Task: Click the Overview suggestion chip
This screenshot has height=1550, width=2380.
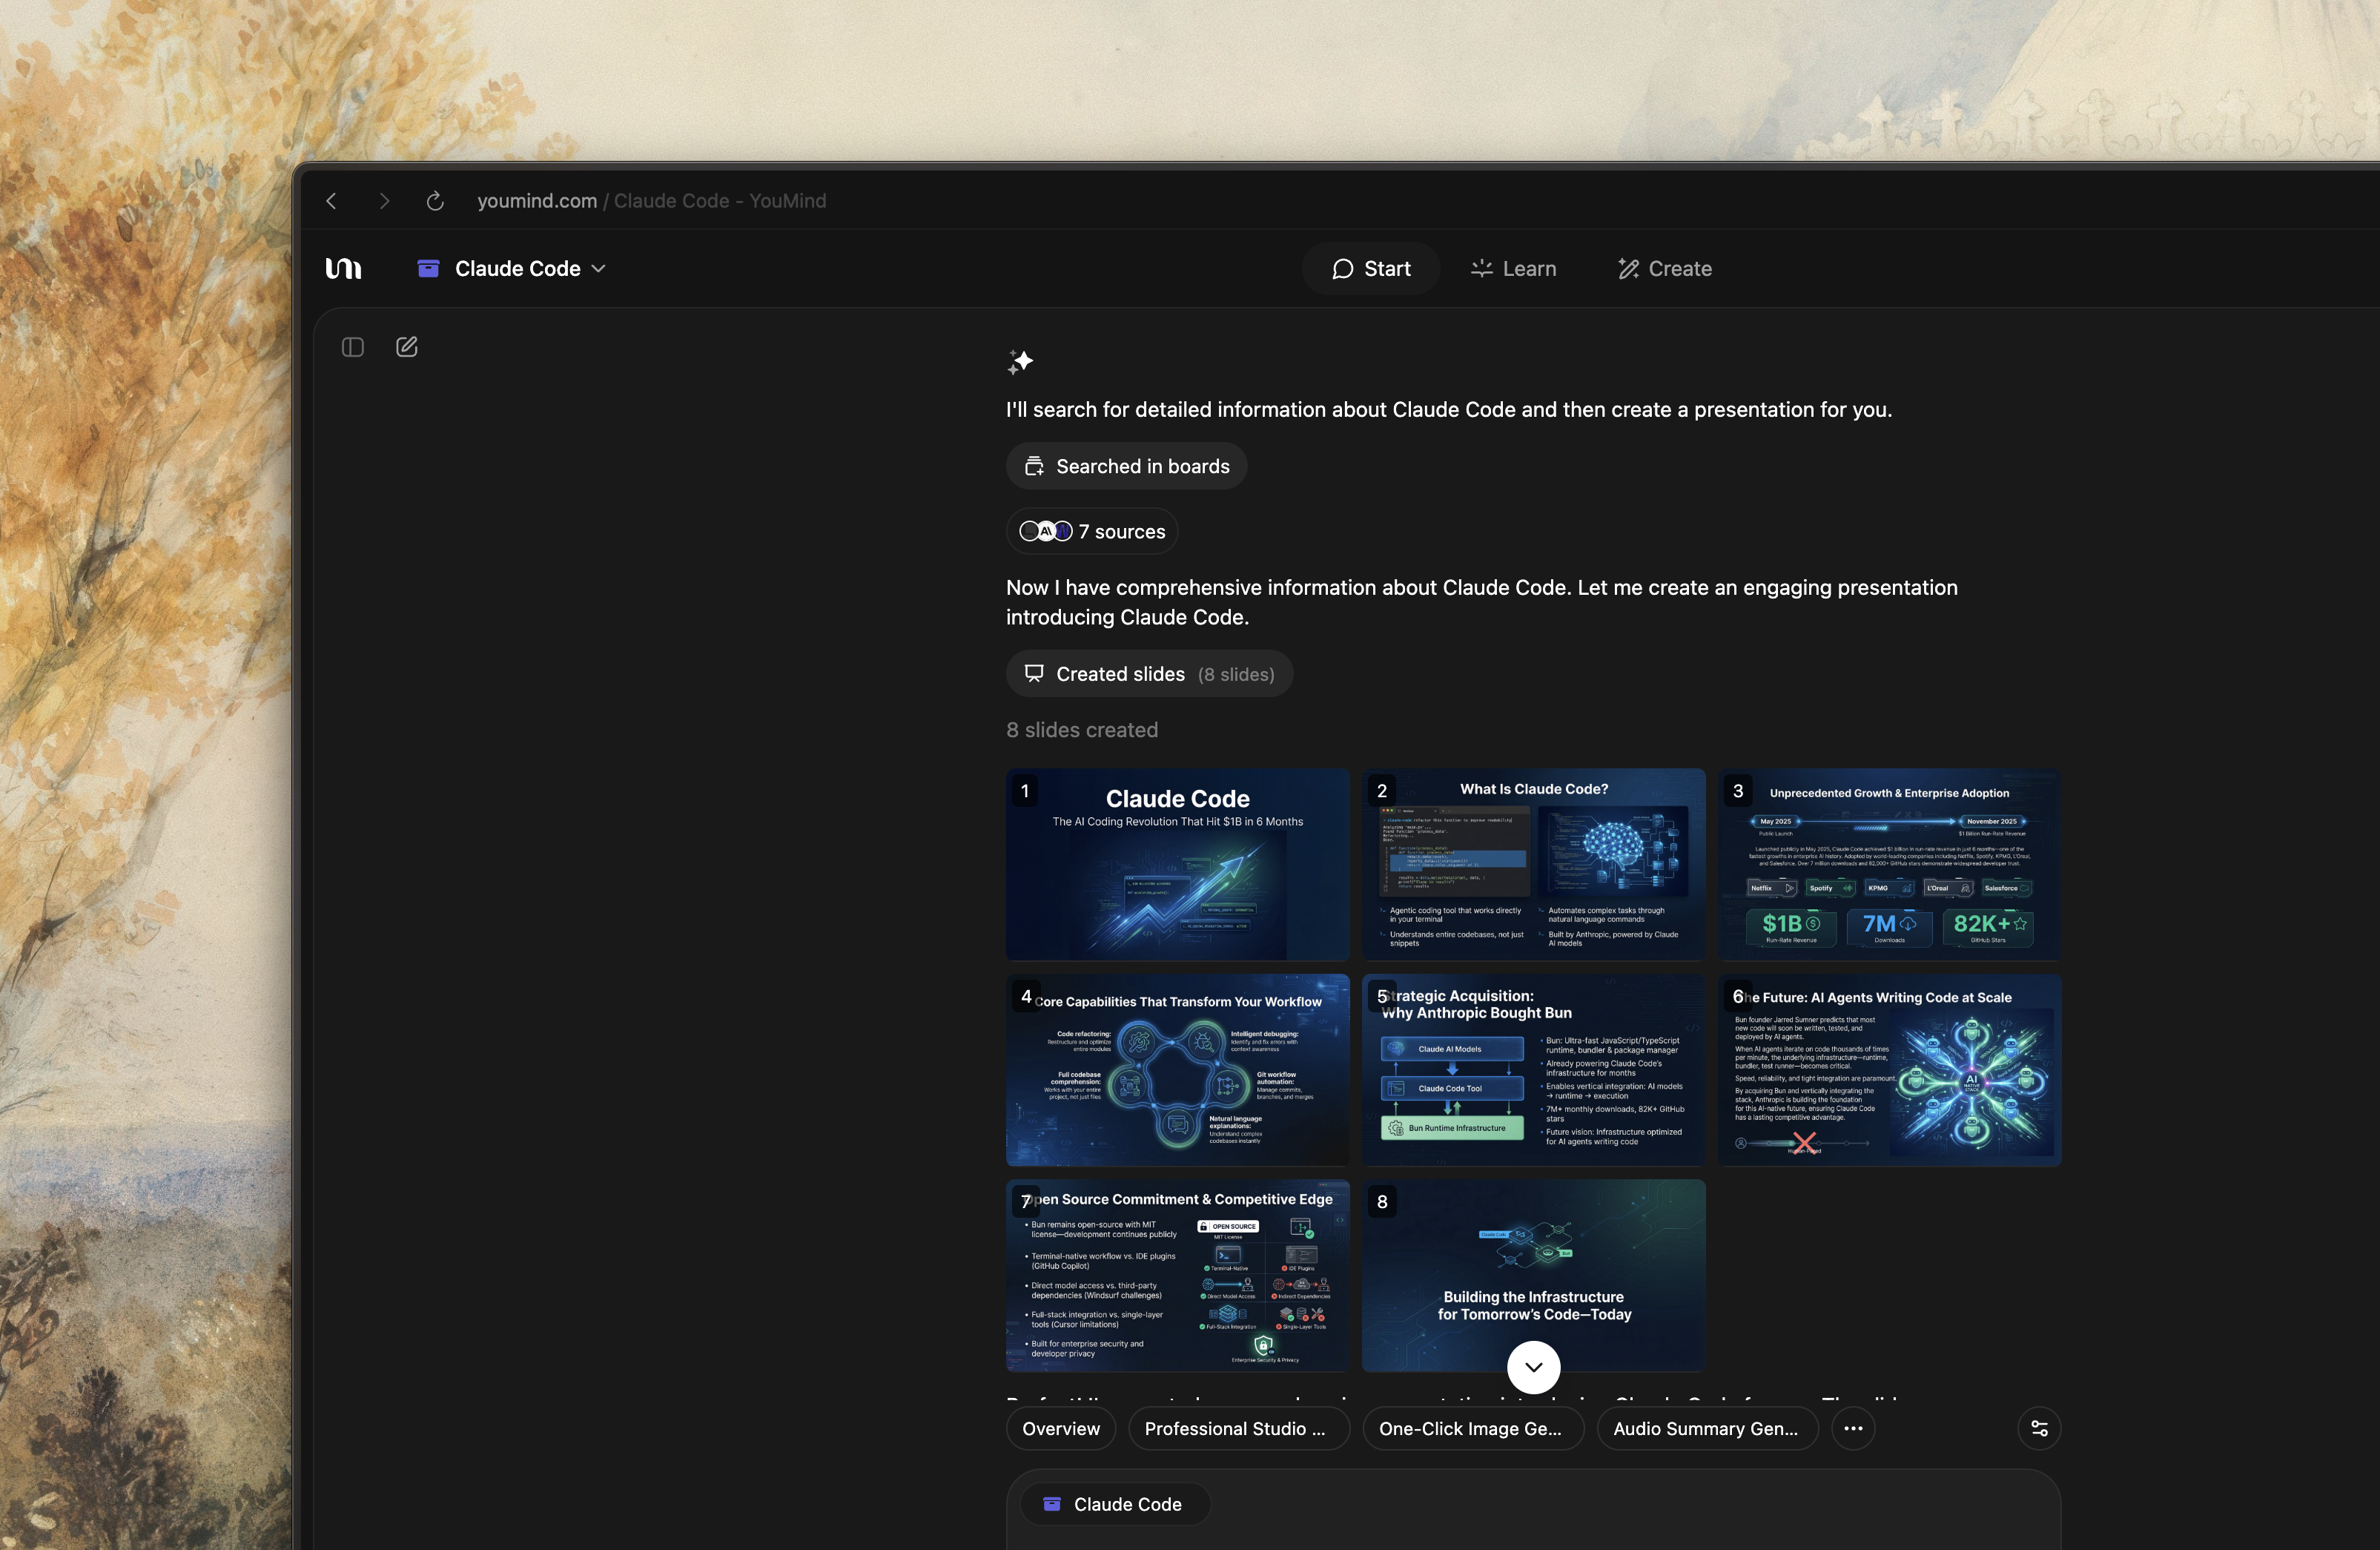Action: (1060, 1428)
